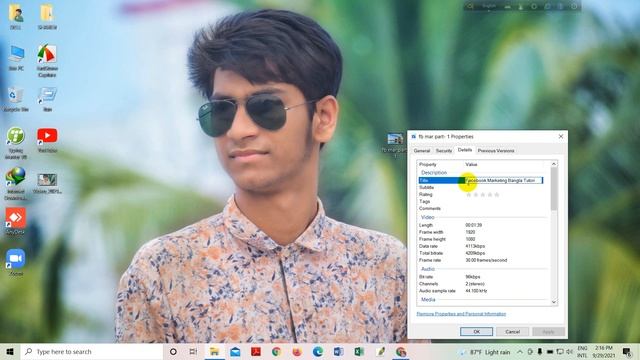Set the Rating to one star
Screen dimensions: 640x360
[x=469, y=195]
